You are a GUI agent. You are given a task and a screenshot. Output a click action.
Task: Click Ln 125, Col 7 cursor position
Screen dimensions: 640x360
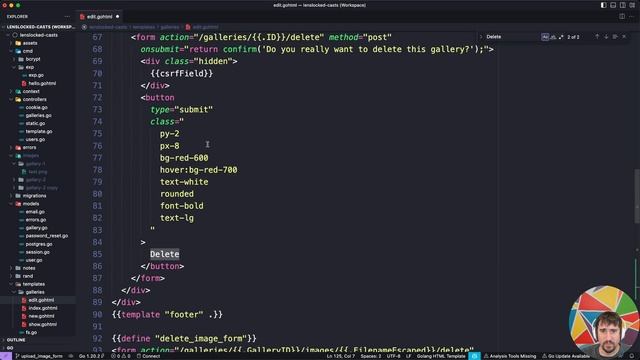(x=340, y=356)
